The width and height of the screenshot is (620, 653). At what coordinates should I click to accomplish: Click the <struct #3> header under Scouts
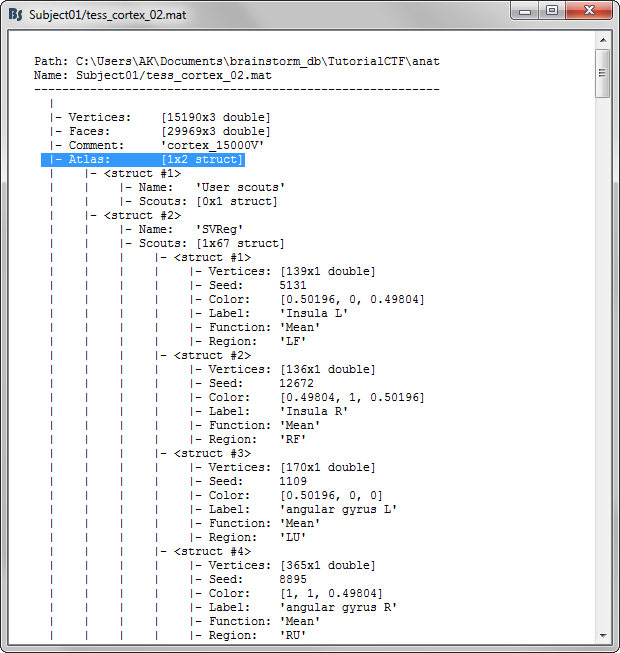[x=212, y=453]
